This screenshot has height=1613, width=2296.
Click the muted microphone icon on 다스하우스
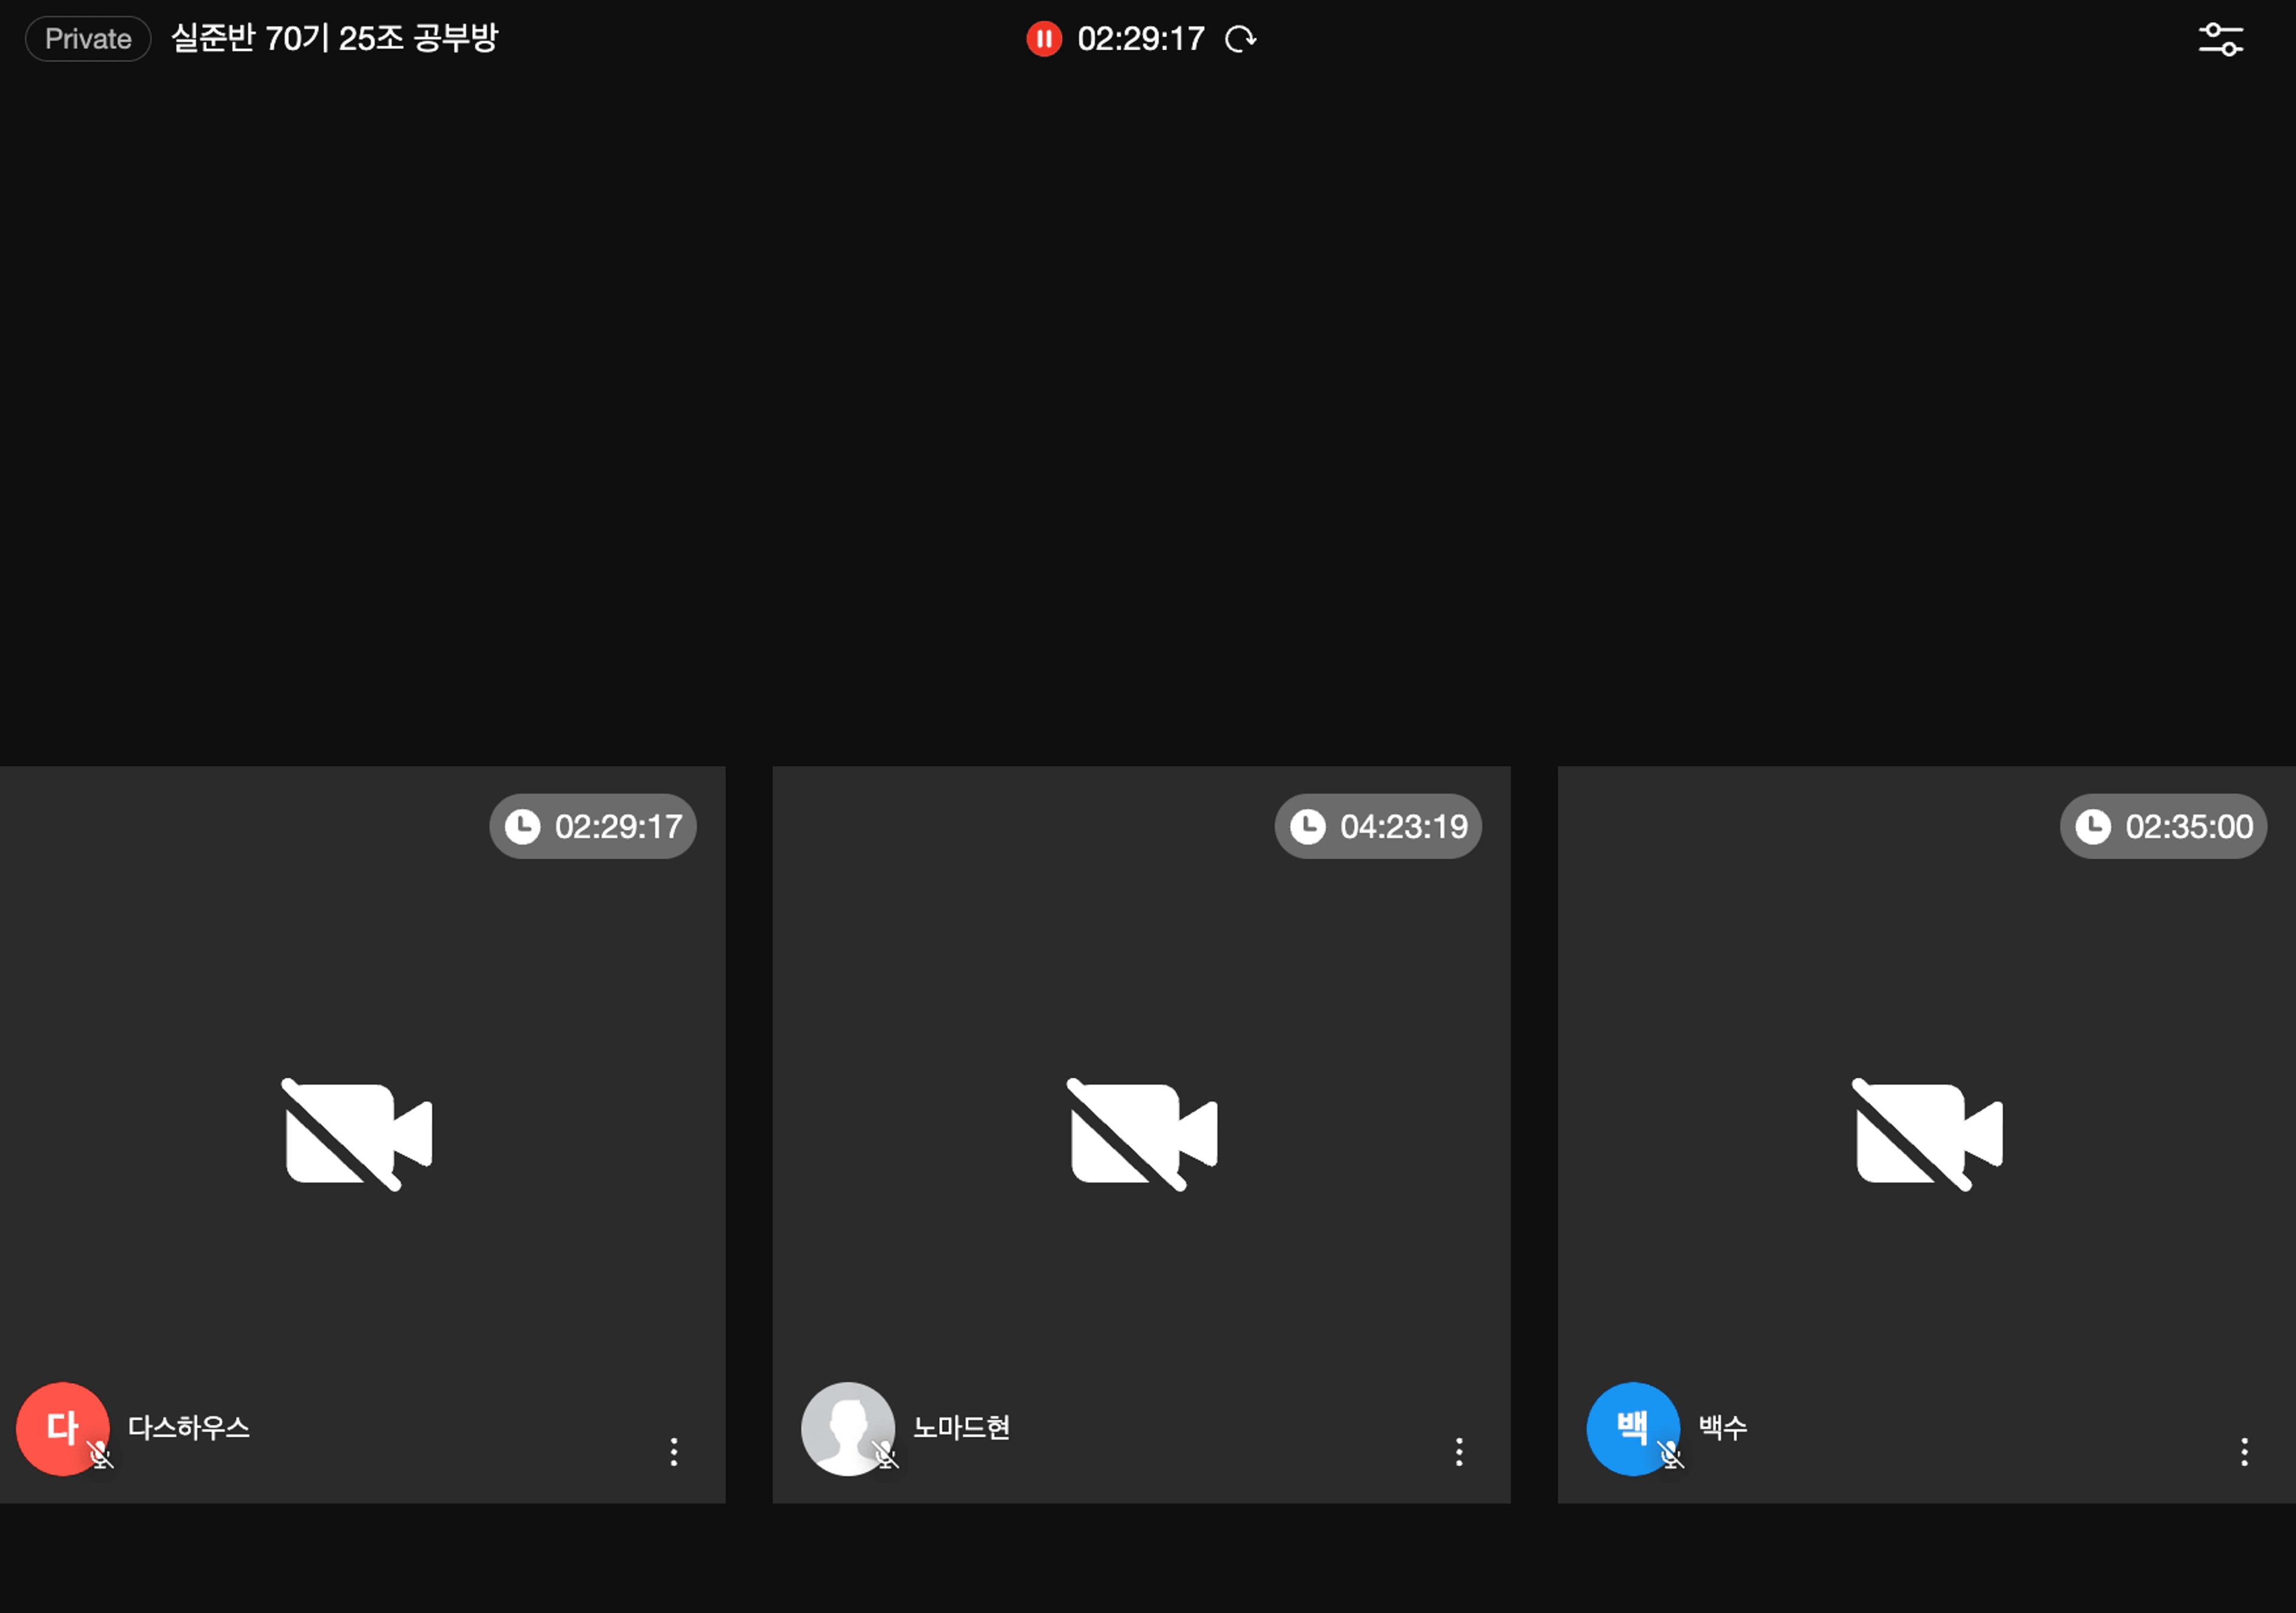pyautogui.click(x=100, y=1454)
